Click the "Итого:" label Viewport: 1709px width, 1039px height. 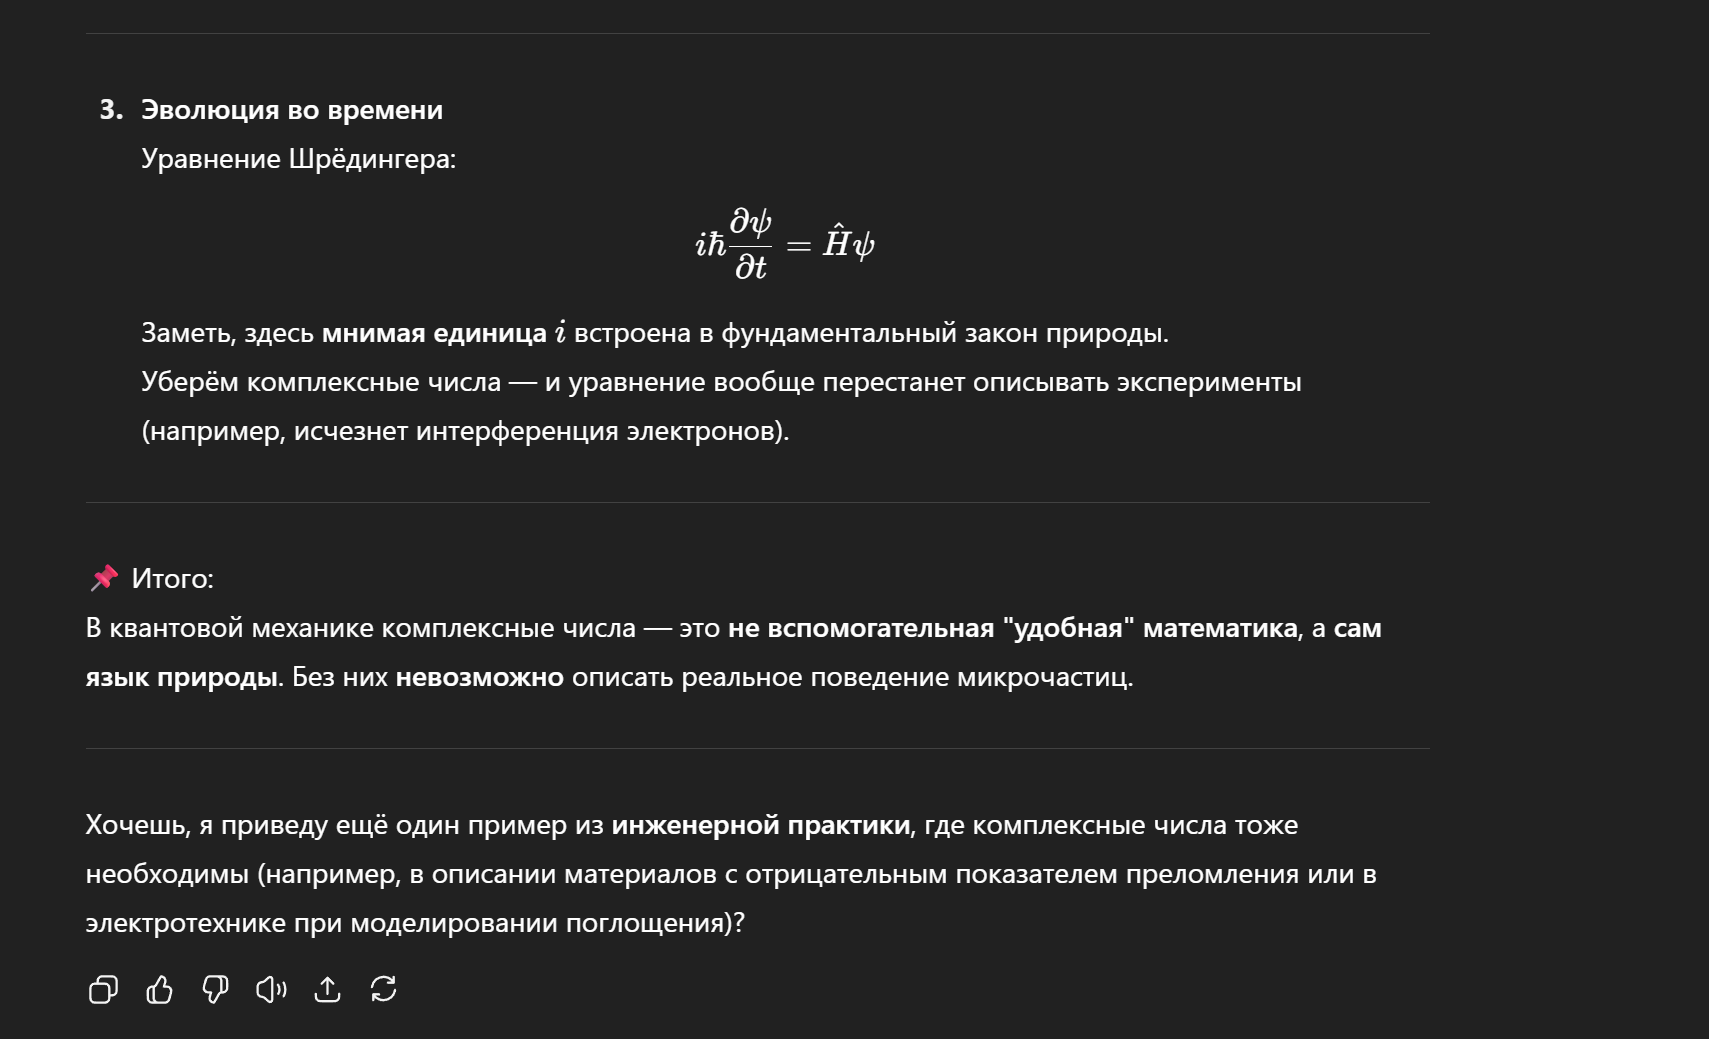tap(172, 579)
